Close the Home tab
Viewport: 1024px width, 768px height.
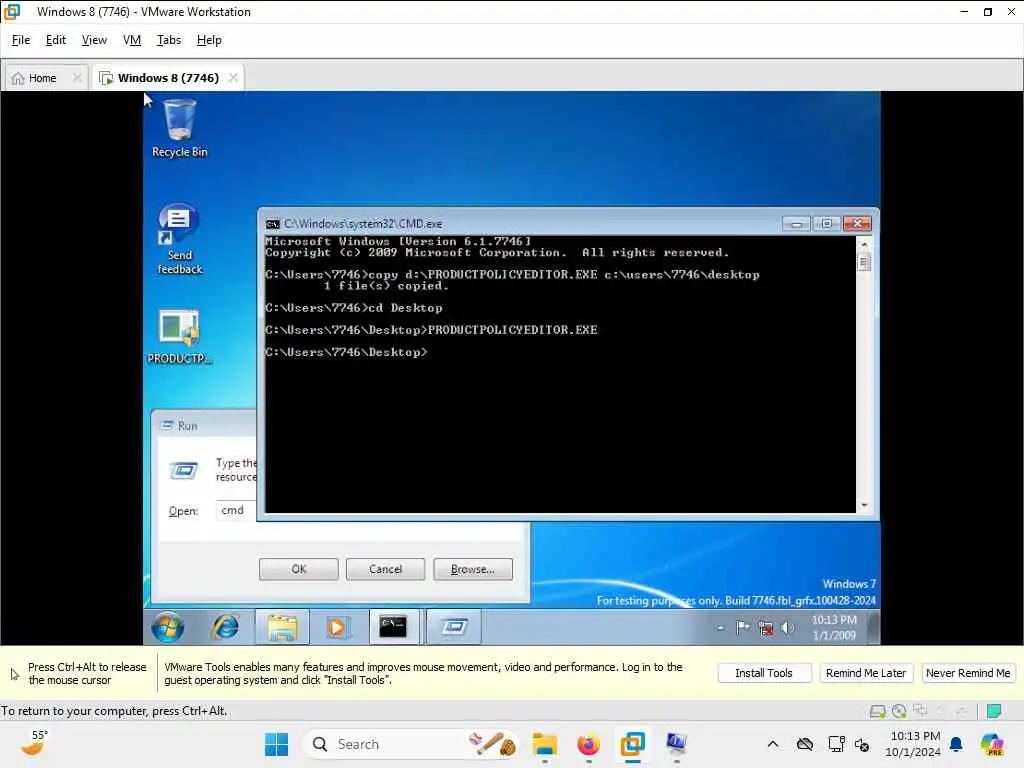77,78
